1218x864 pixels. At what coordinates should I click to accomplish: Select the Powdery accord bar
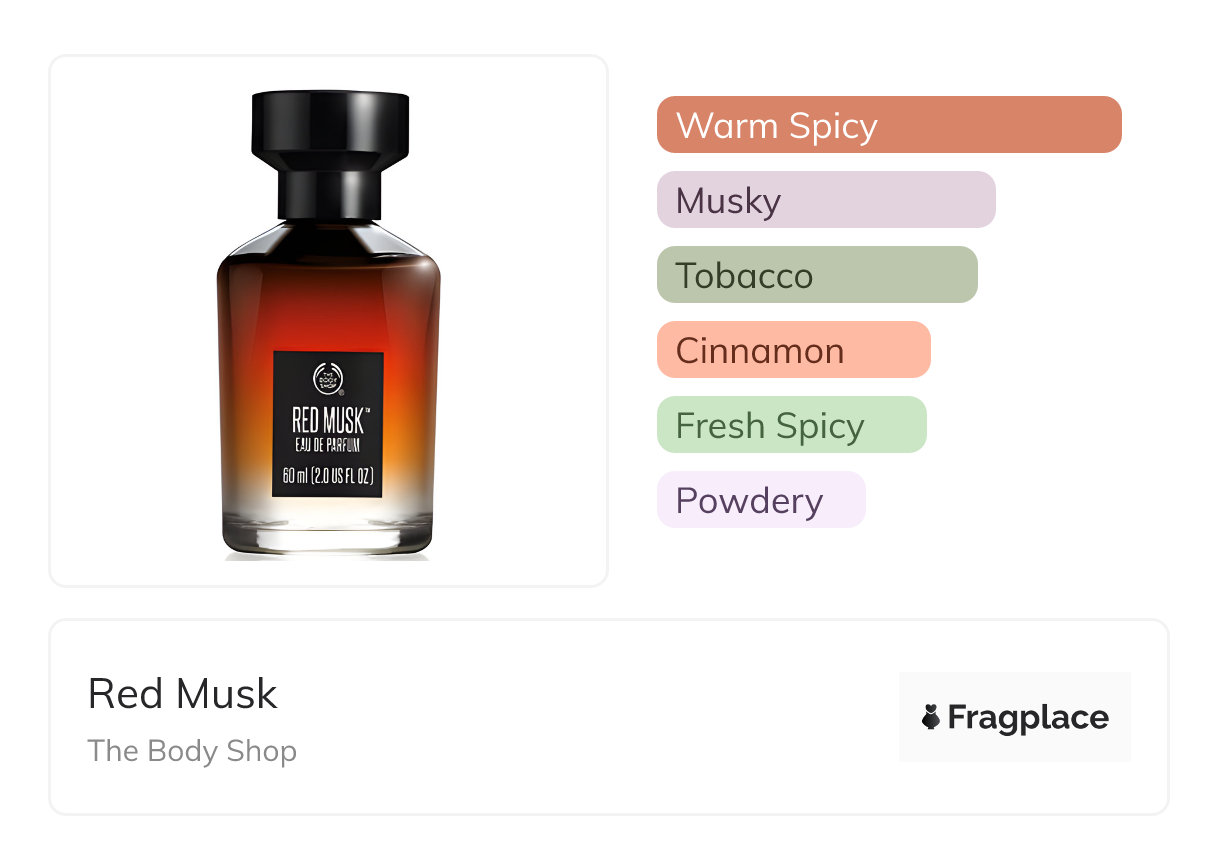click(761, 500)
